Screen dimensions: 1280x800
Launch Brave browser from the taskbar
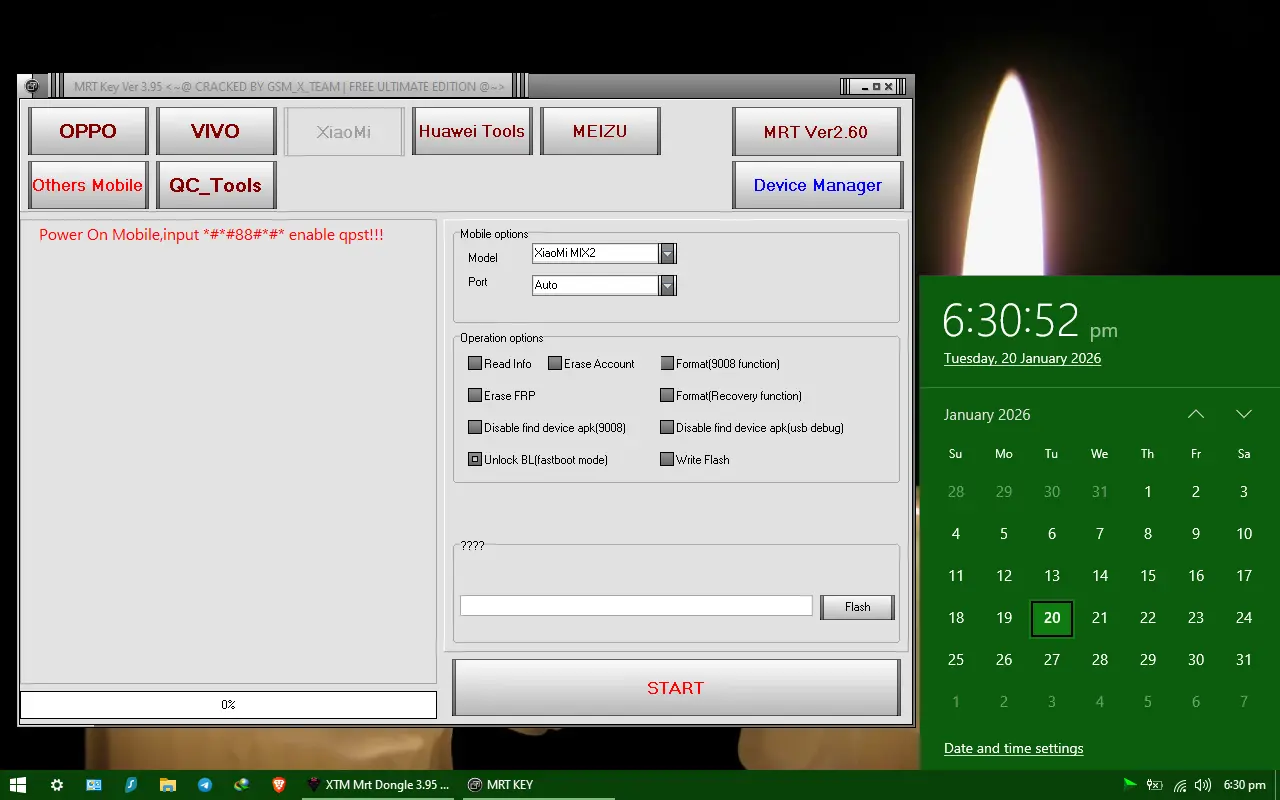279,785
